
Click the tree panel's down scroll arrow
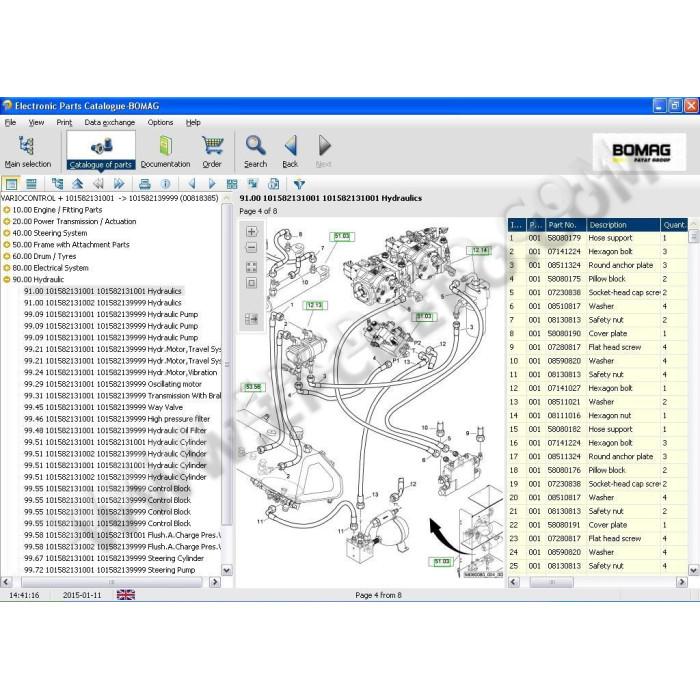click(x=227, y=570)
